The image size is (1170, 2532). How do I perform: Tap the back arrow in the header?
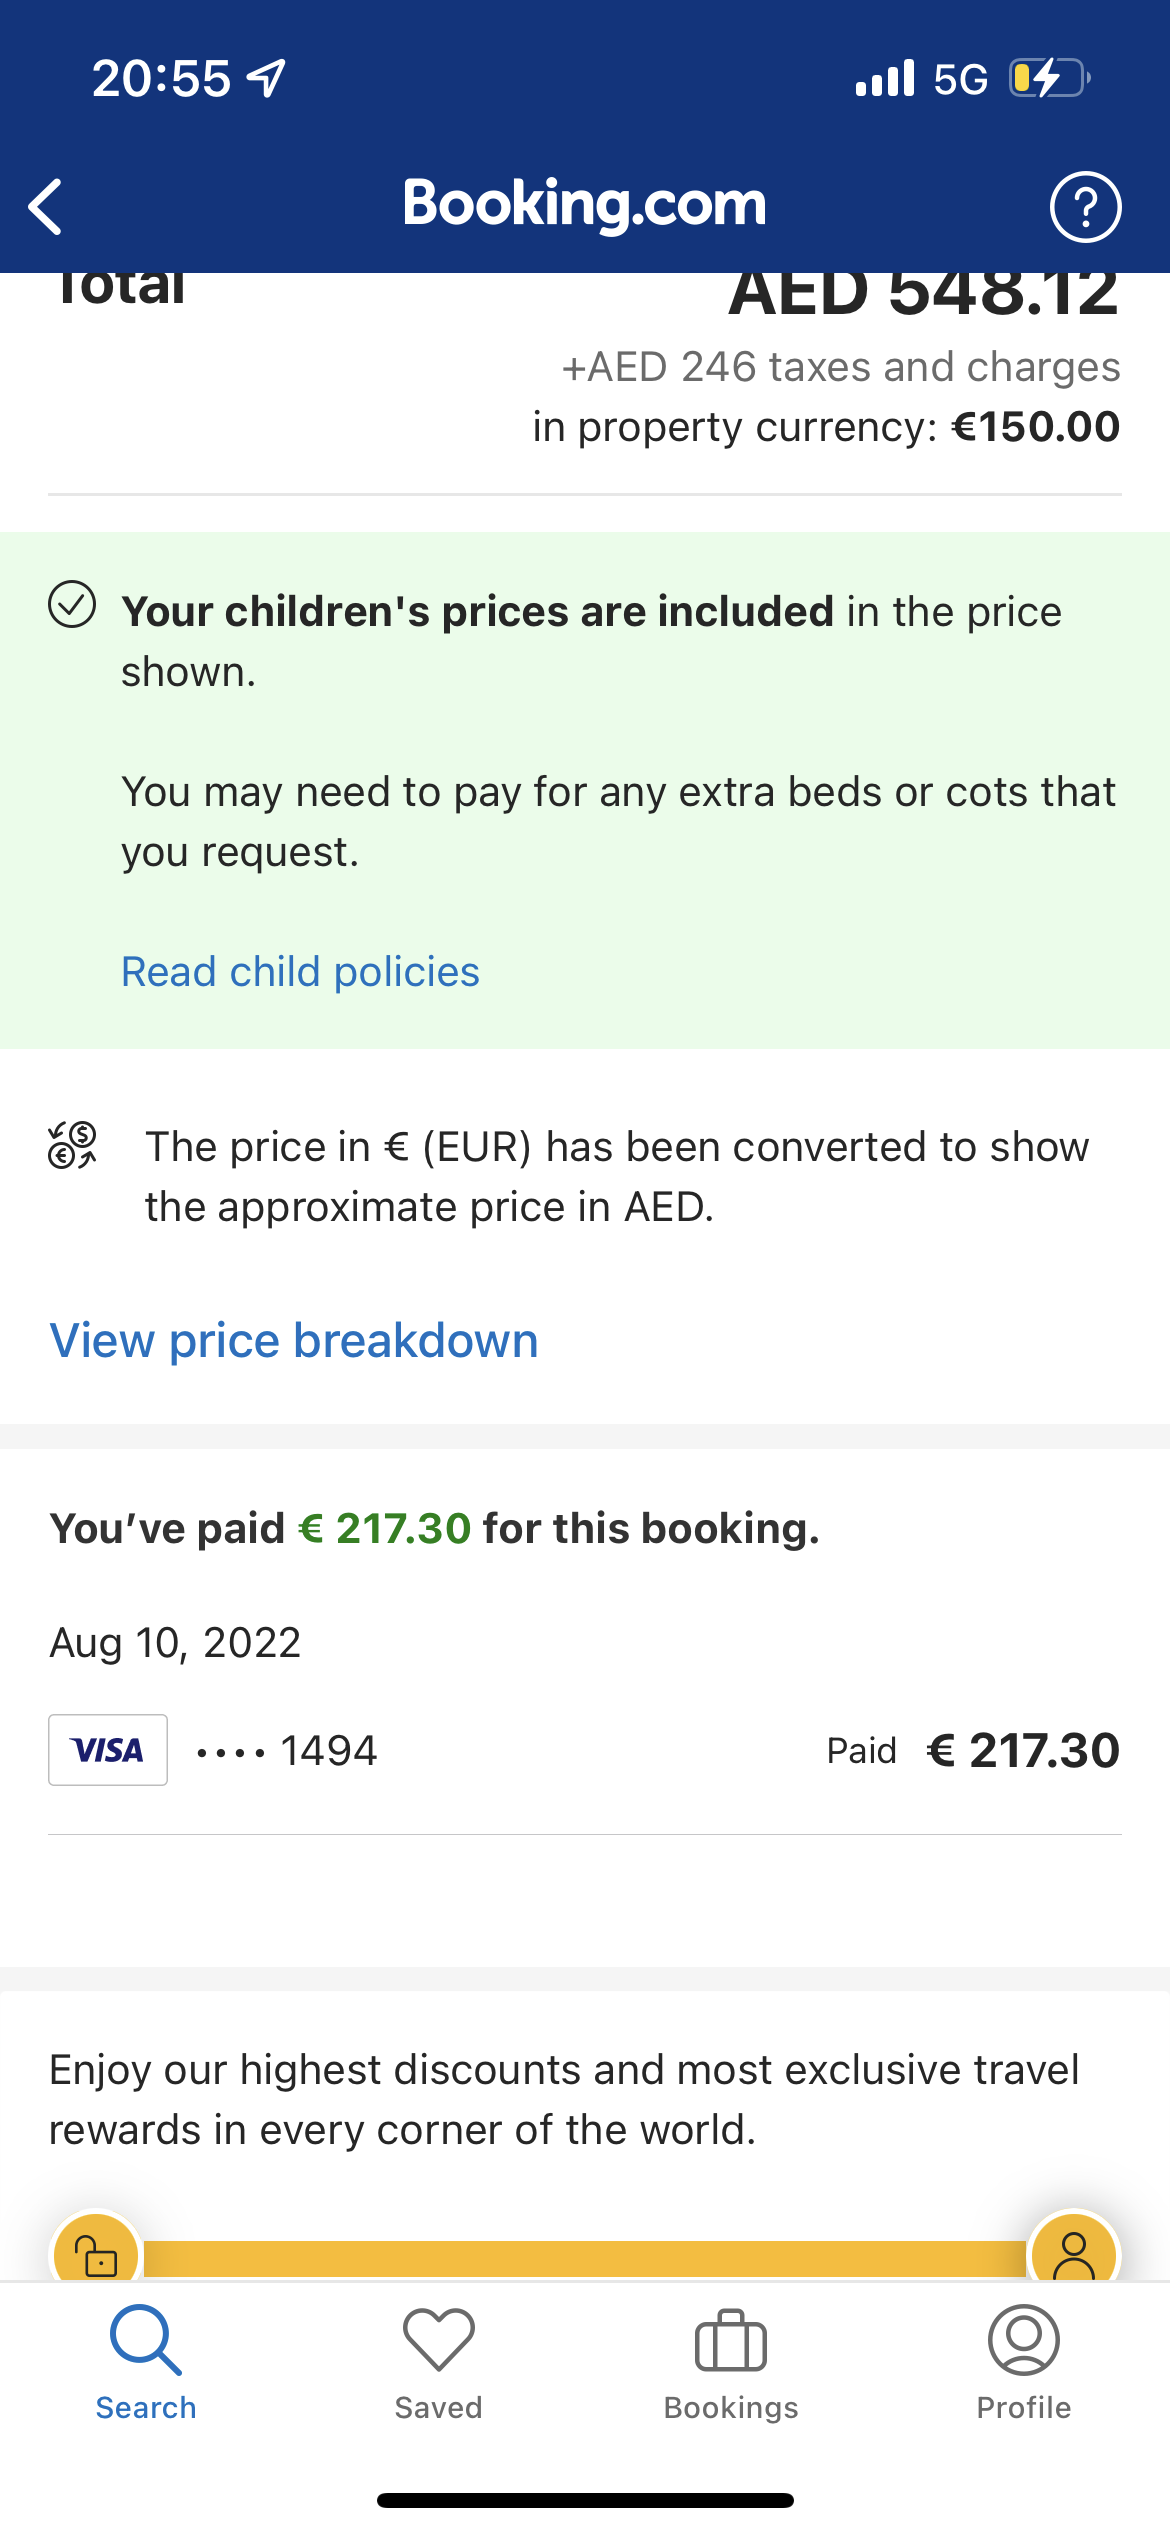pyautogui.click(x=44, y=205)
